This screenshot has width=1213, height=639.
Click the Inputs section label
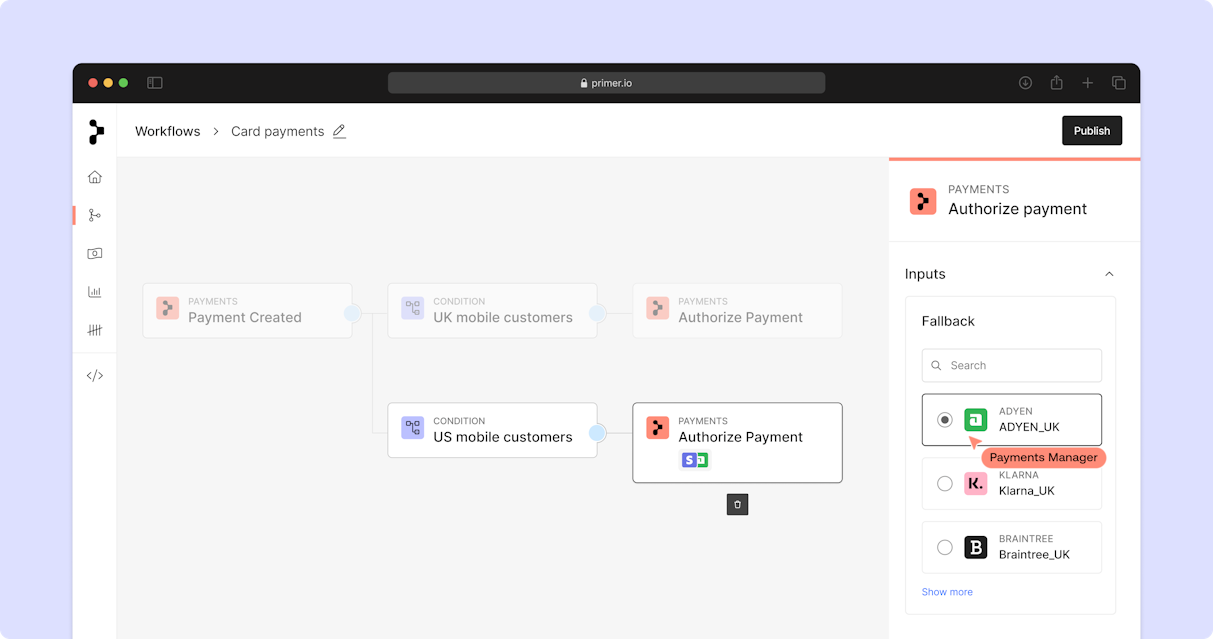tap(925, 274)
